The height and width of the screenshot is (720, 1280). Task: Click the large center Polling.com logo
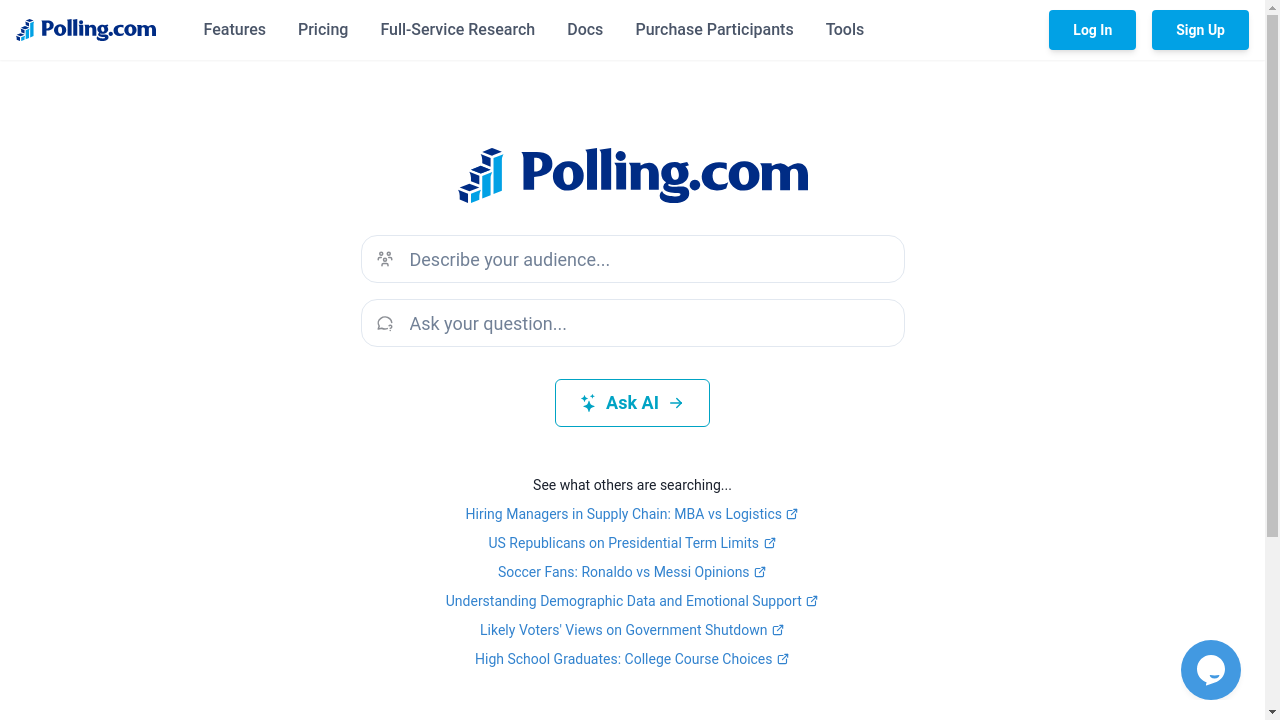pos(633,175)
